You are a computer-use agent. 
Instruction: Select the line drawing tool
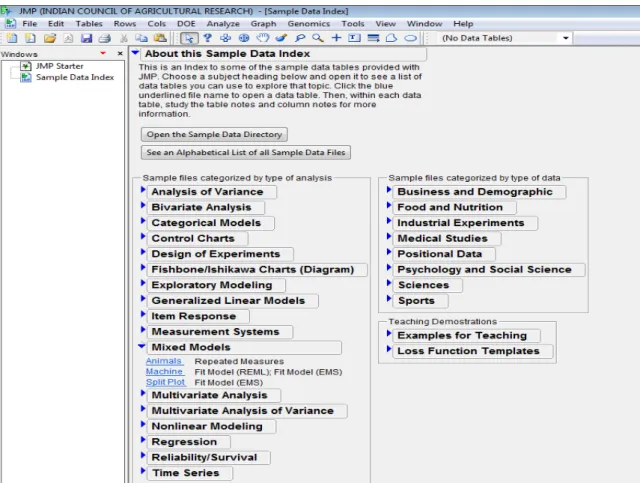pyautogui.click(x=373, y=38)
